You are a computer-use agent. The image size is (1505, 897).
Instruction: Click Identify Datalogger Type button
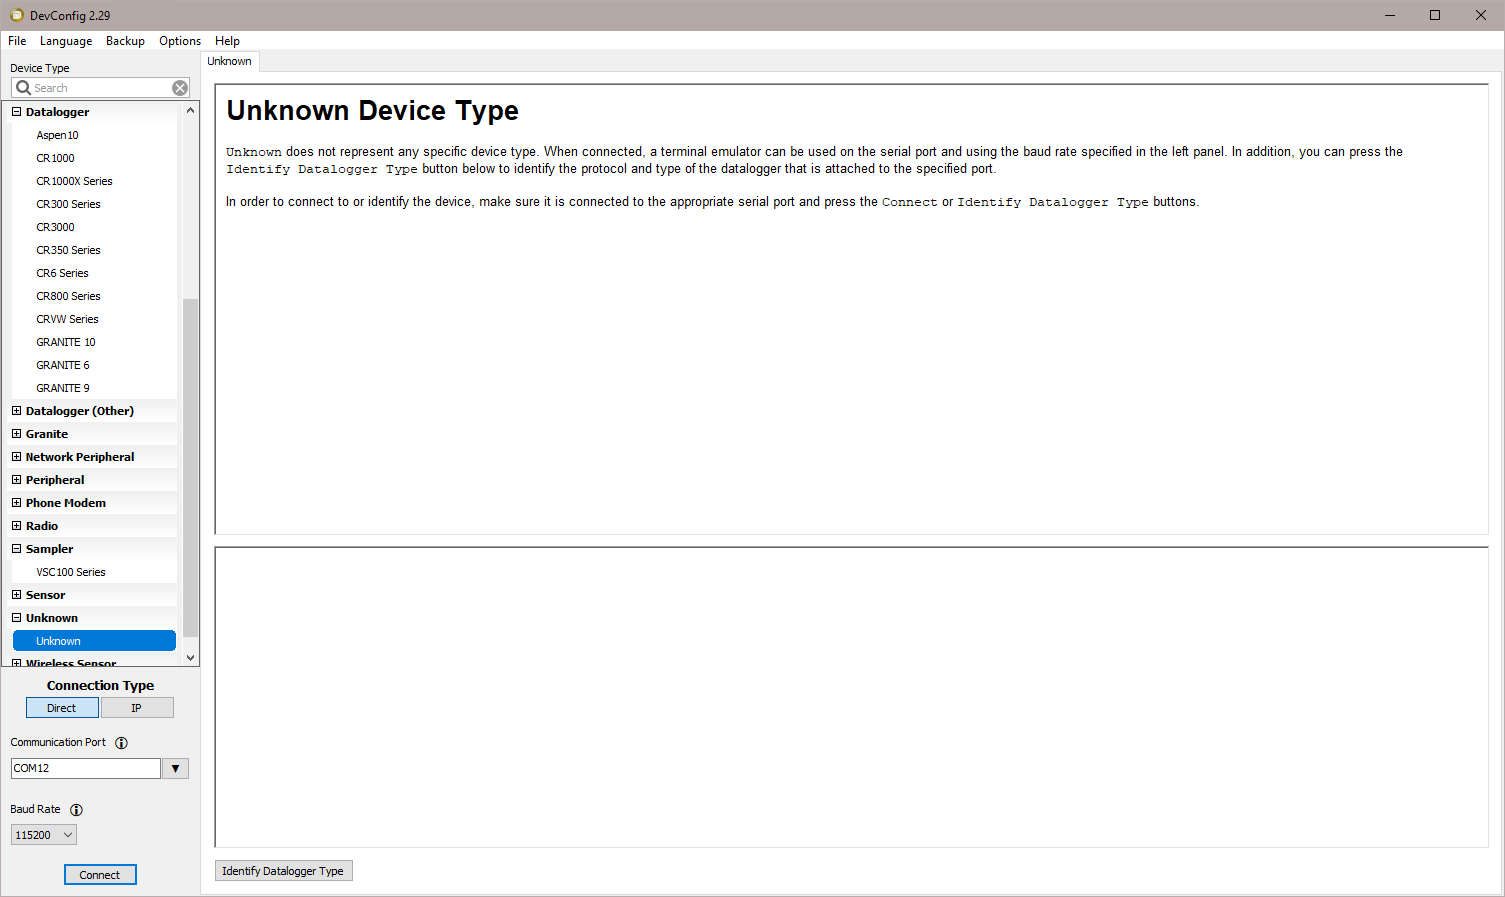click(283, 870)
